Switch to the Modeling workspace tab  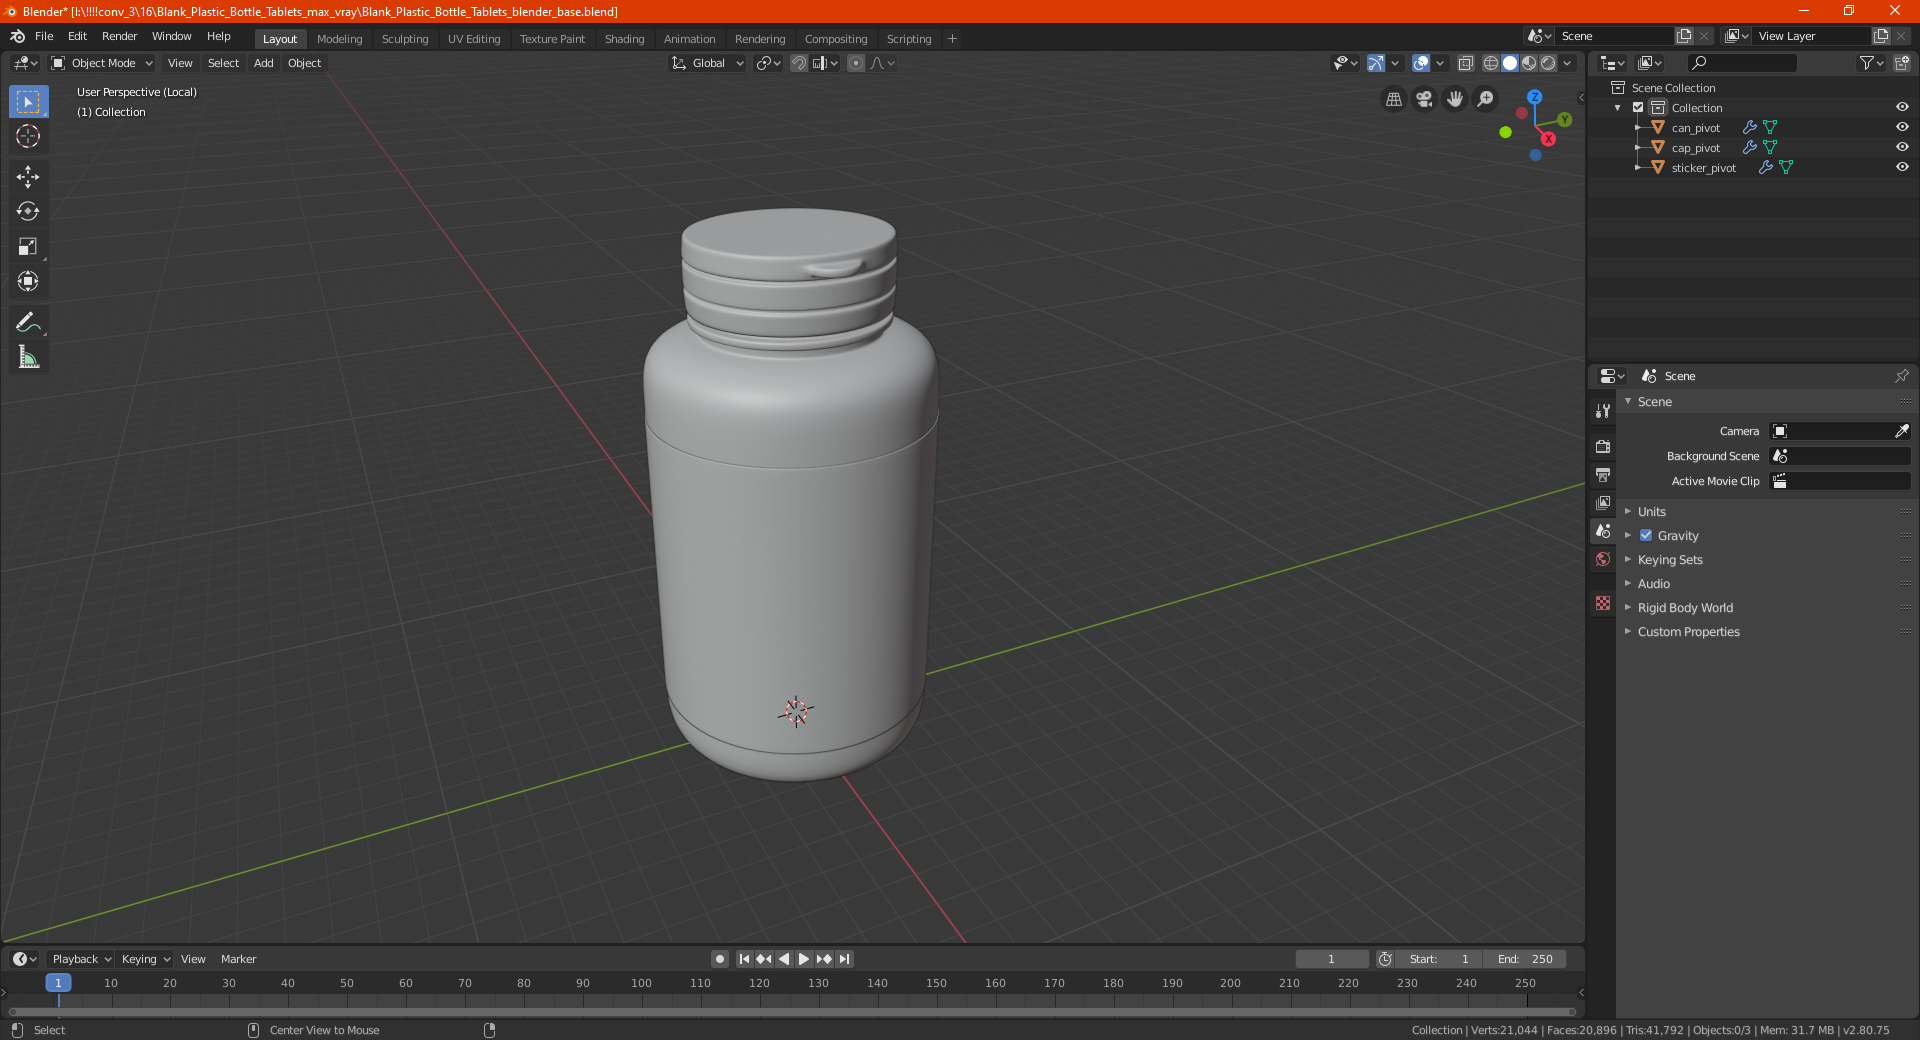(x=339, y=39)
